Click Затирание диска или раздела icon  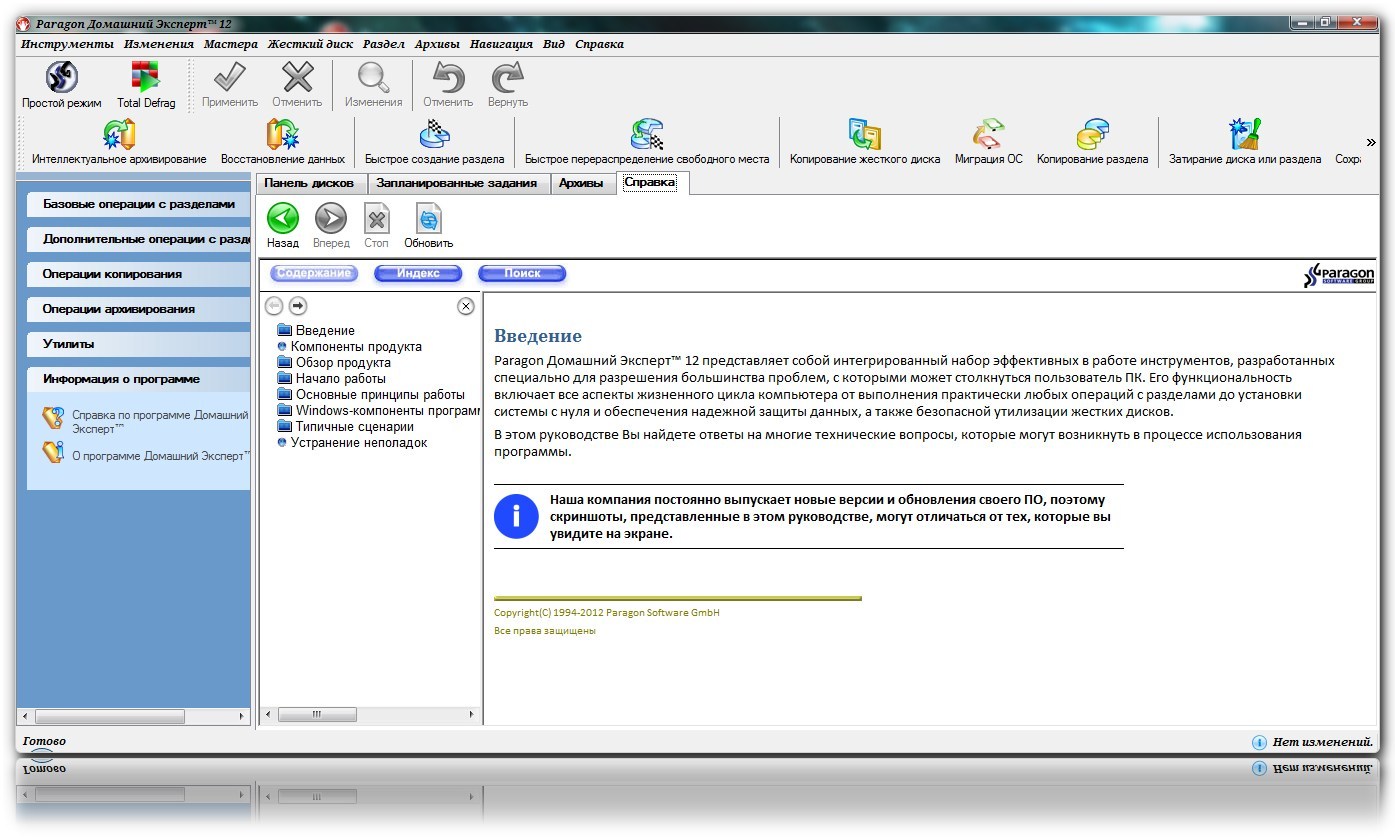[x=1244, y=136]
